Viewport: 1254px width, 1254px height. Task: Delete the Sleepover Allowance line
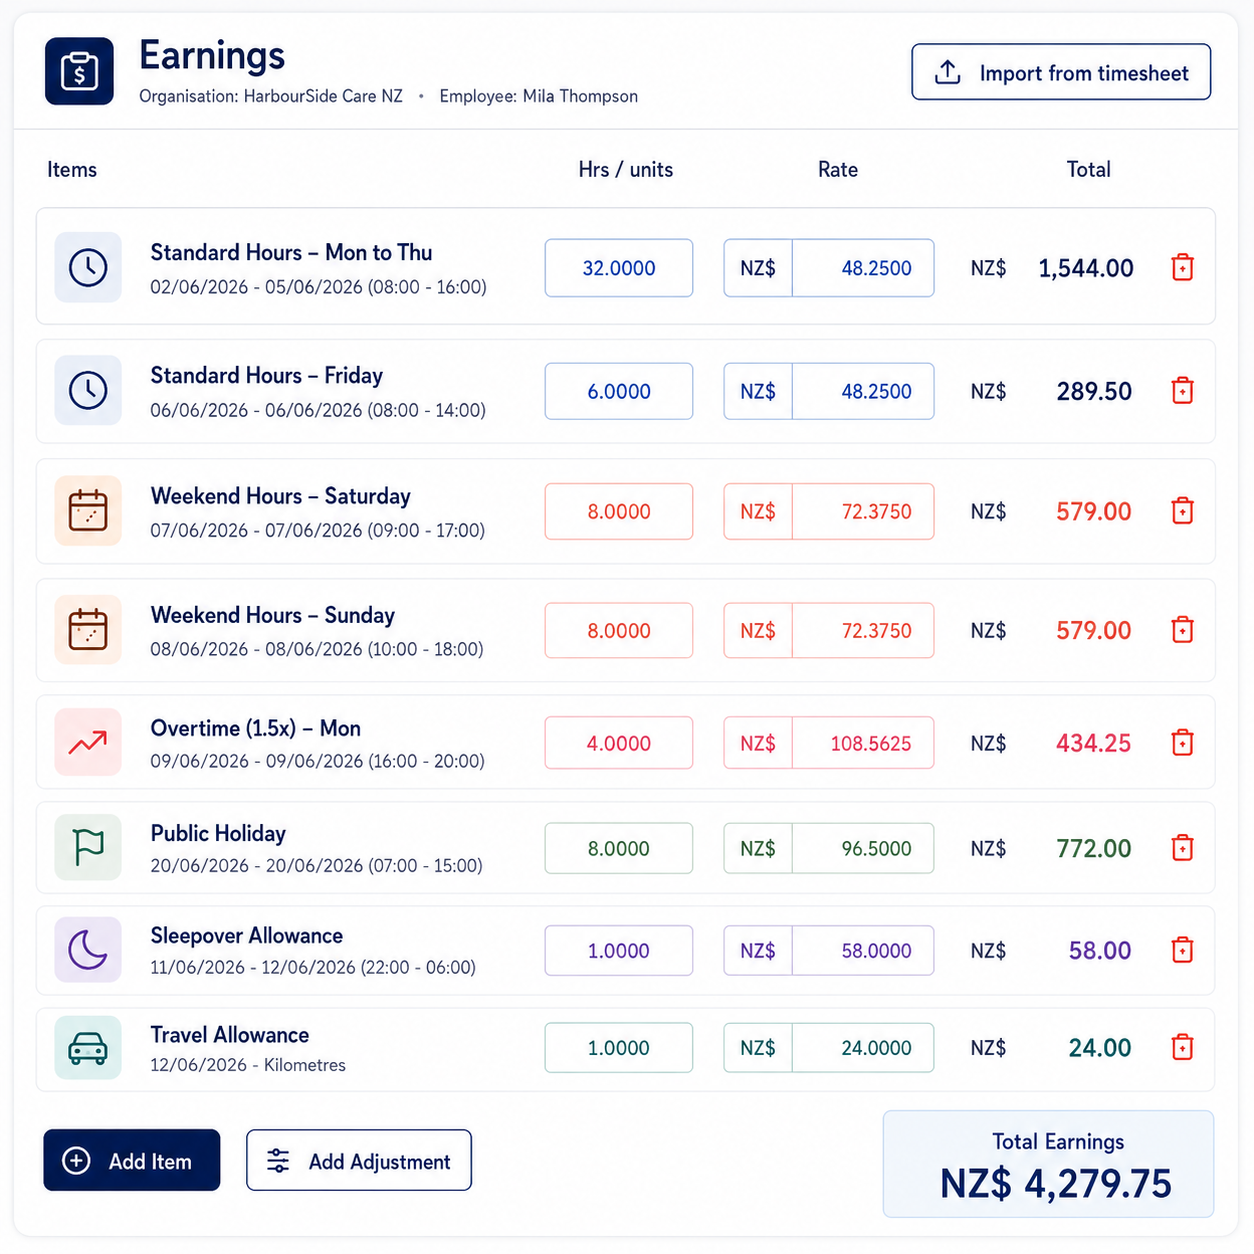tap(1182, 950)
